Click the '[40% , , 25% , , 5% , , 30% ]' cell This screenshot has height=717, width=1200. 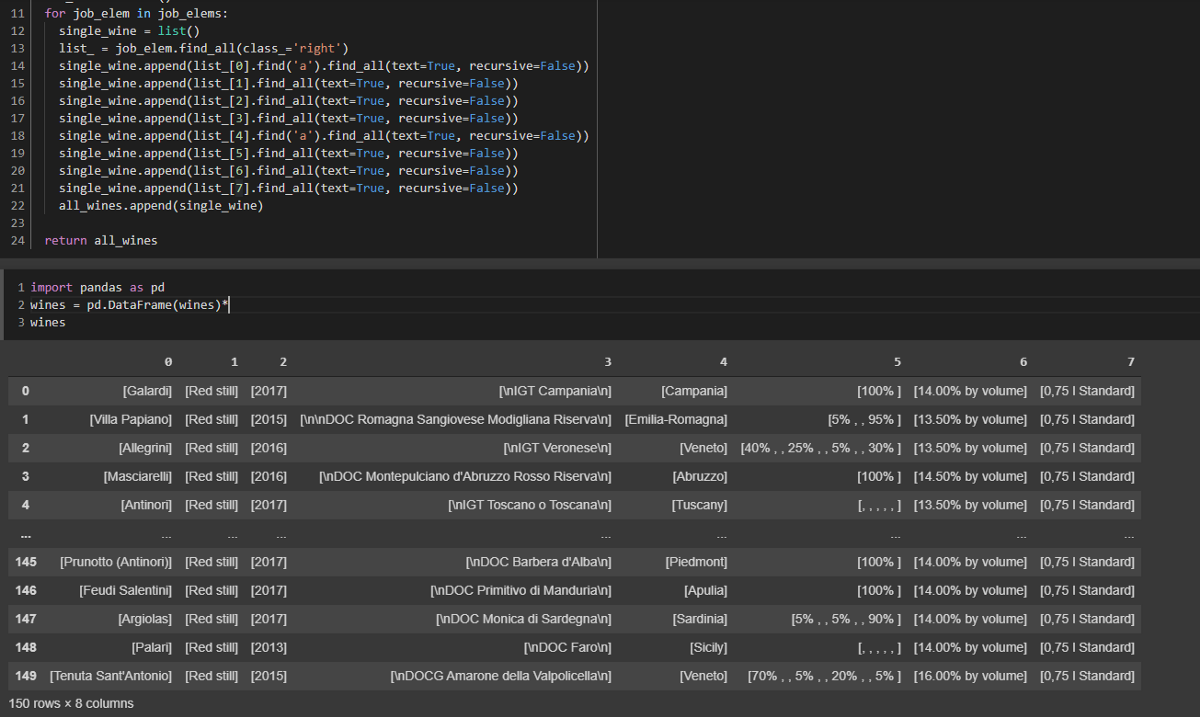click(x=821, y=448)
